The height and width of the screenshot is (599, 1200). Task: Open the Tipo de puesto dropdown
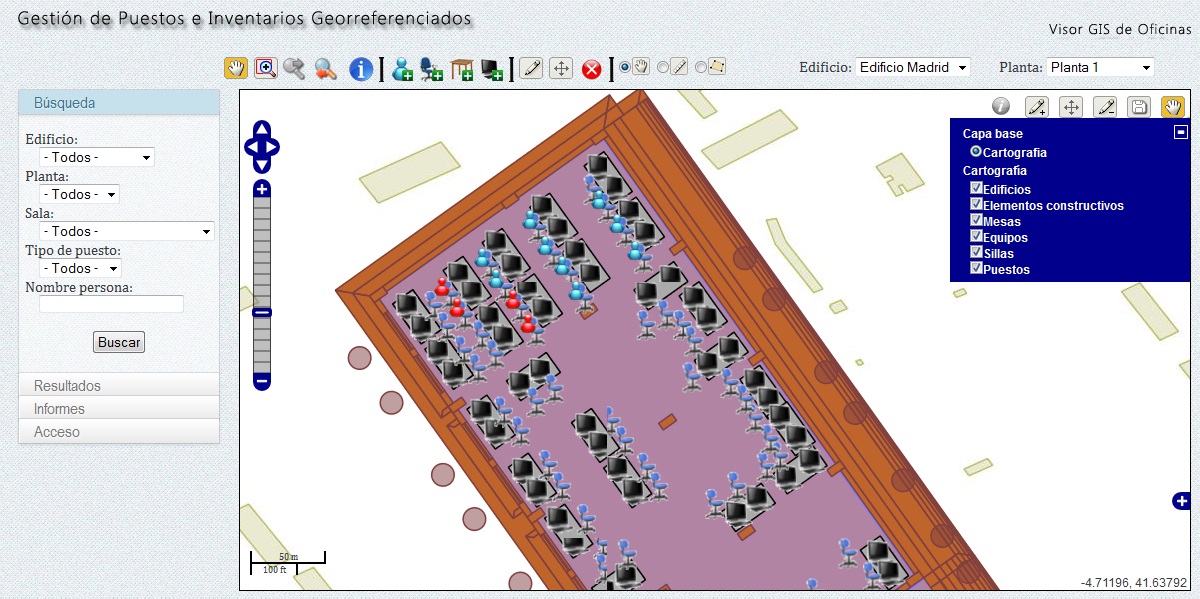pos(80,268)
